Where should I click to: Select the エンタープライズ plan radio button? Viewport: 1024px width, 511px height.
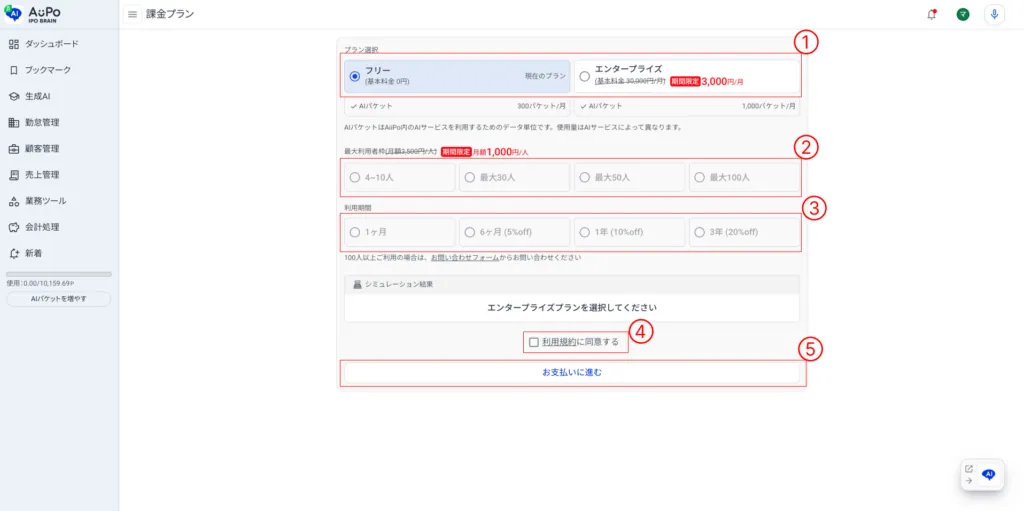tap(584, 75)
